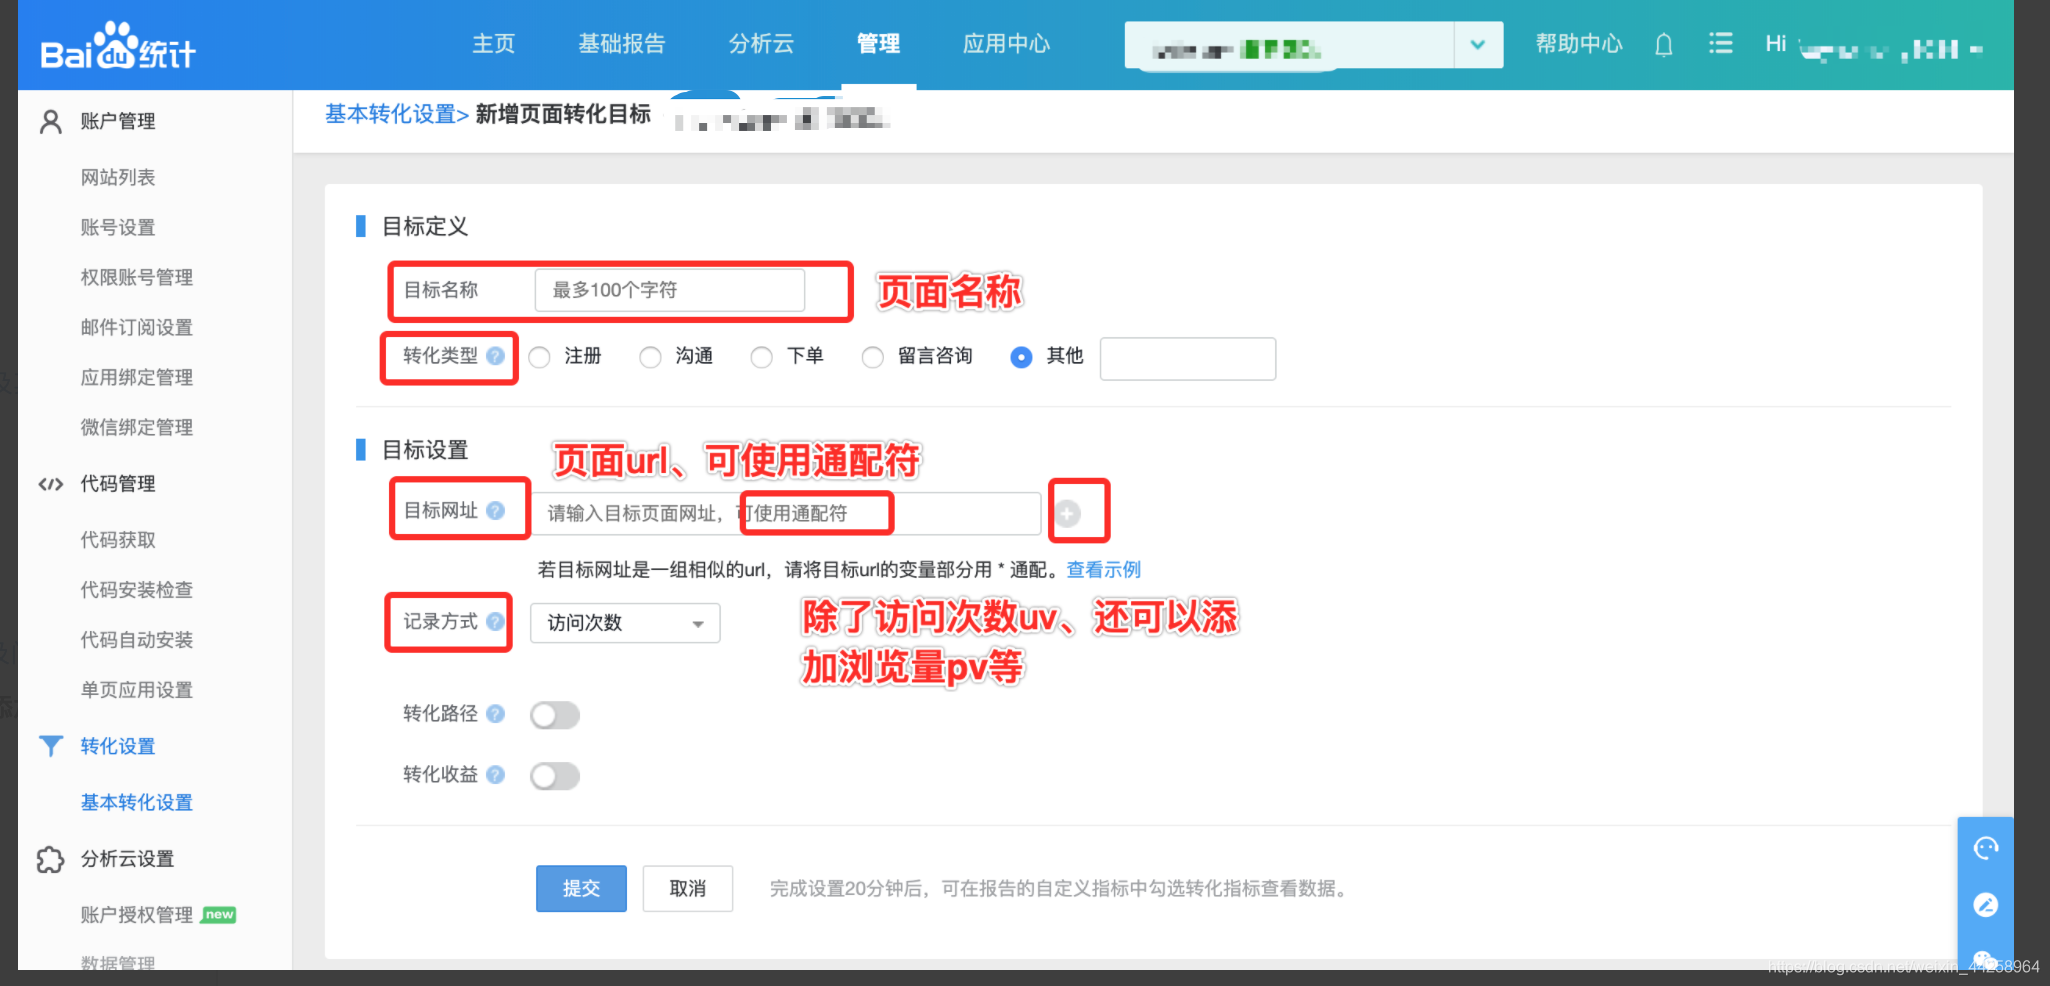
Task: Click help icon beside 转化路径
Action: [495, 714]
